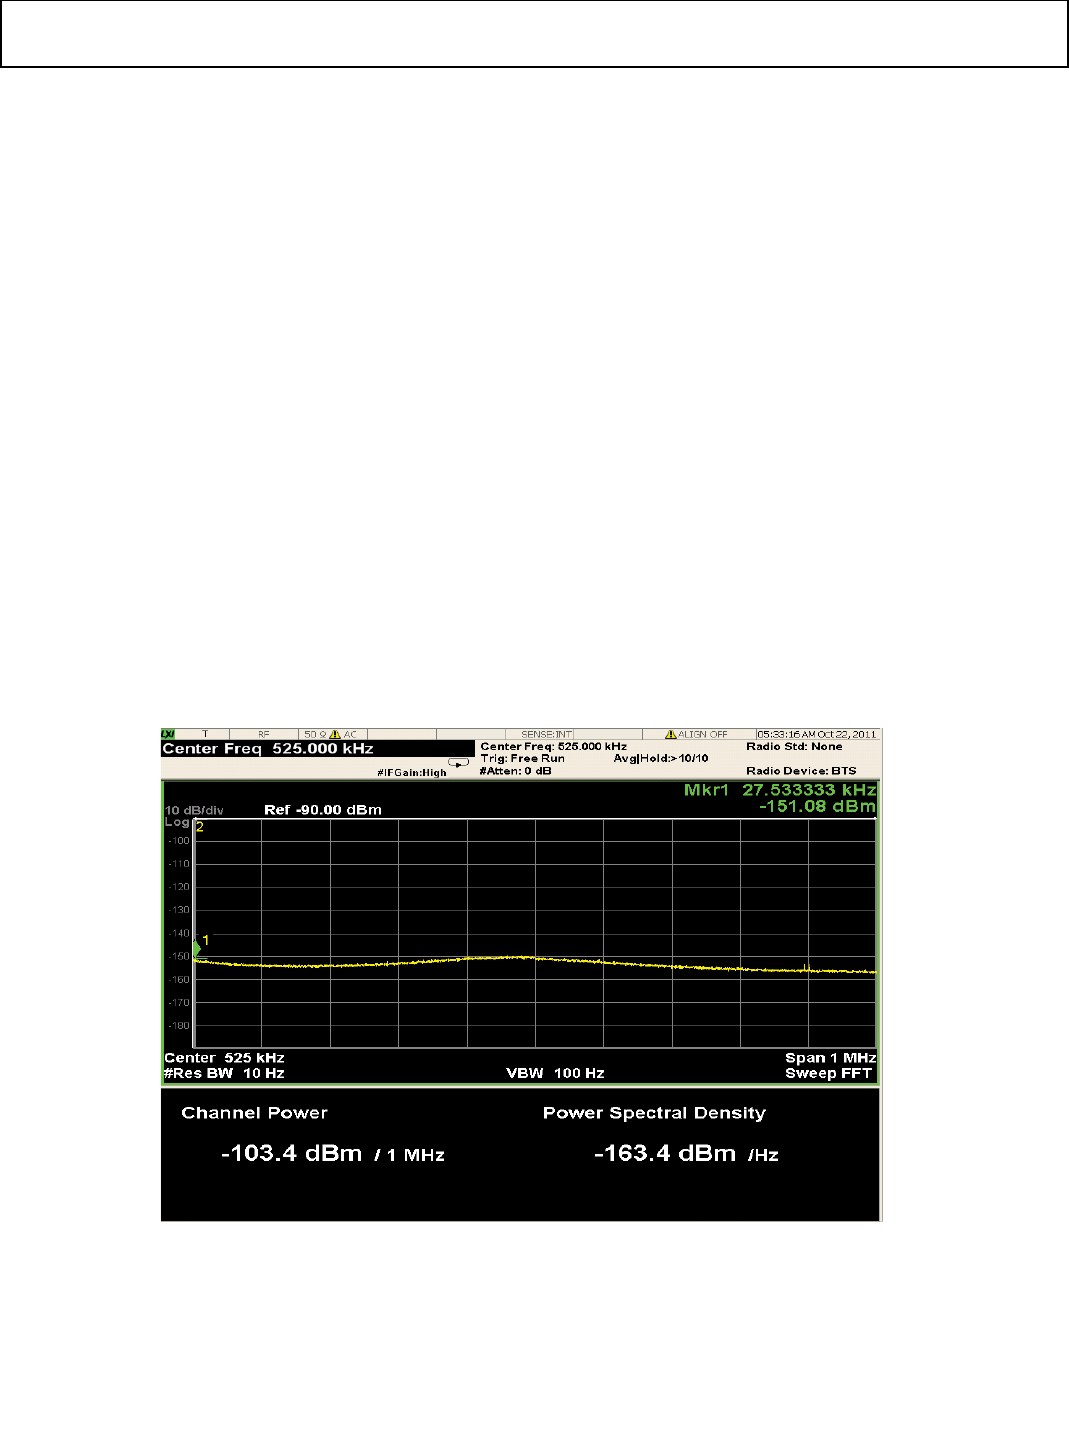Image resolution: width=1069 pixels, height=1442 pixels.
Task: Click Radio Std: None label
Action: (795, 747)
